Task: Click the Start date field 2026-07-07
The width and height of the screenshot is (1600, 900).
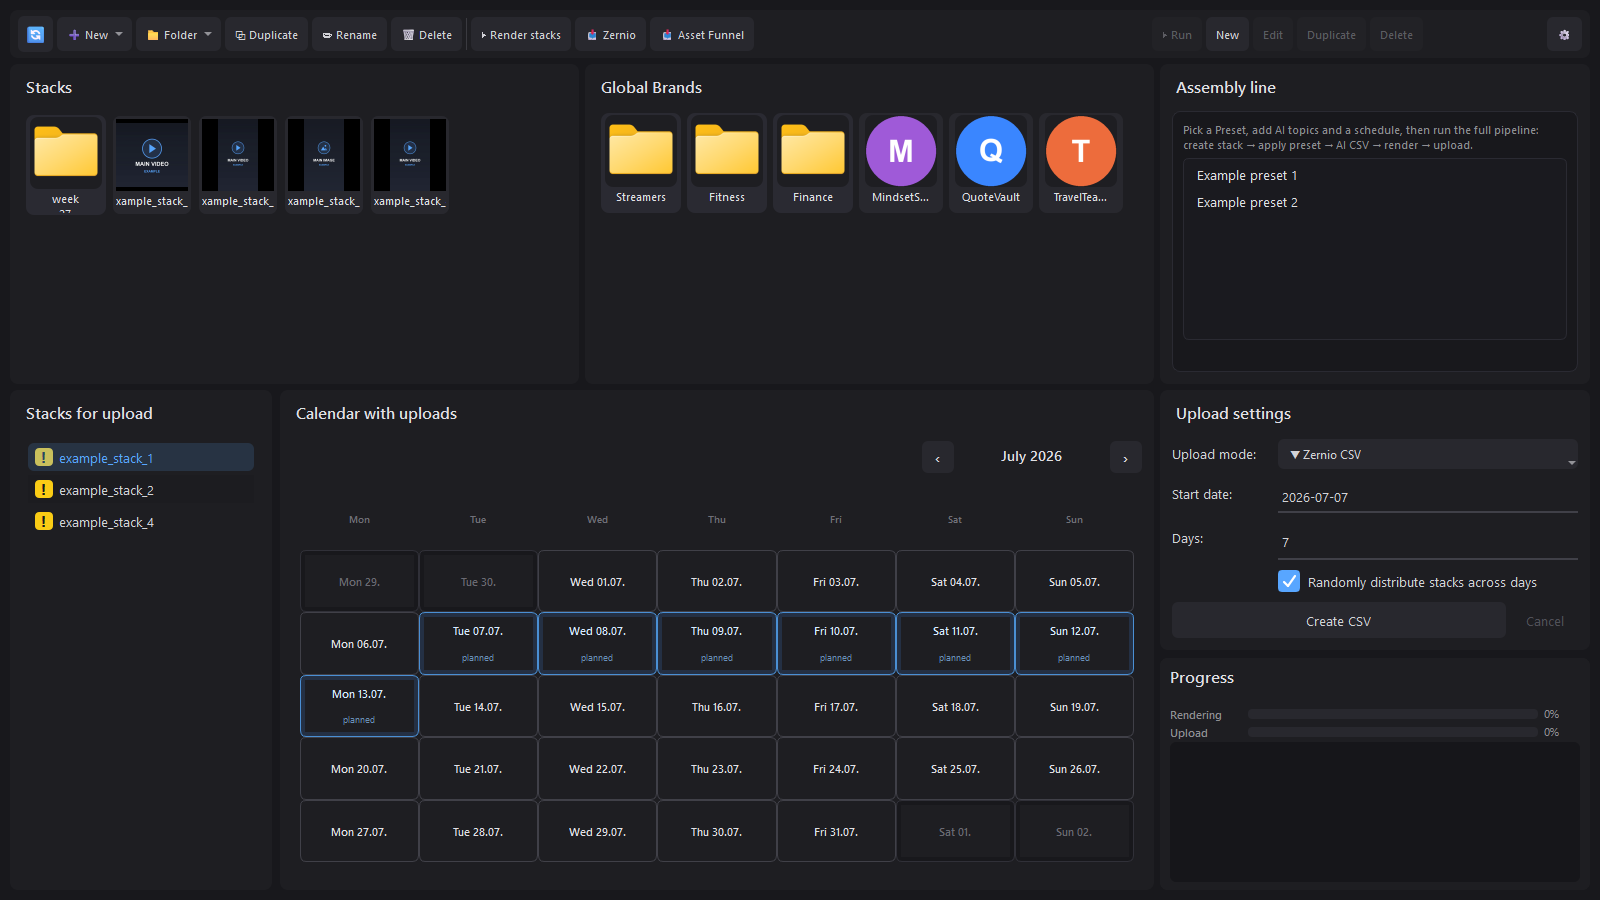Action: tap(1428, 497)
